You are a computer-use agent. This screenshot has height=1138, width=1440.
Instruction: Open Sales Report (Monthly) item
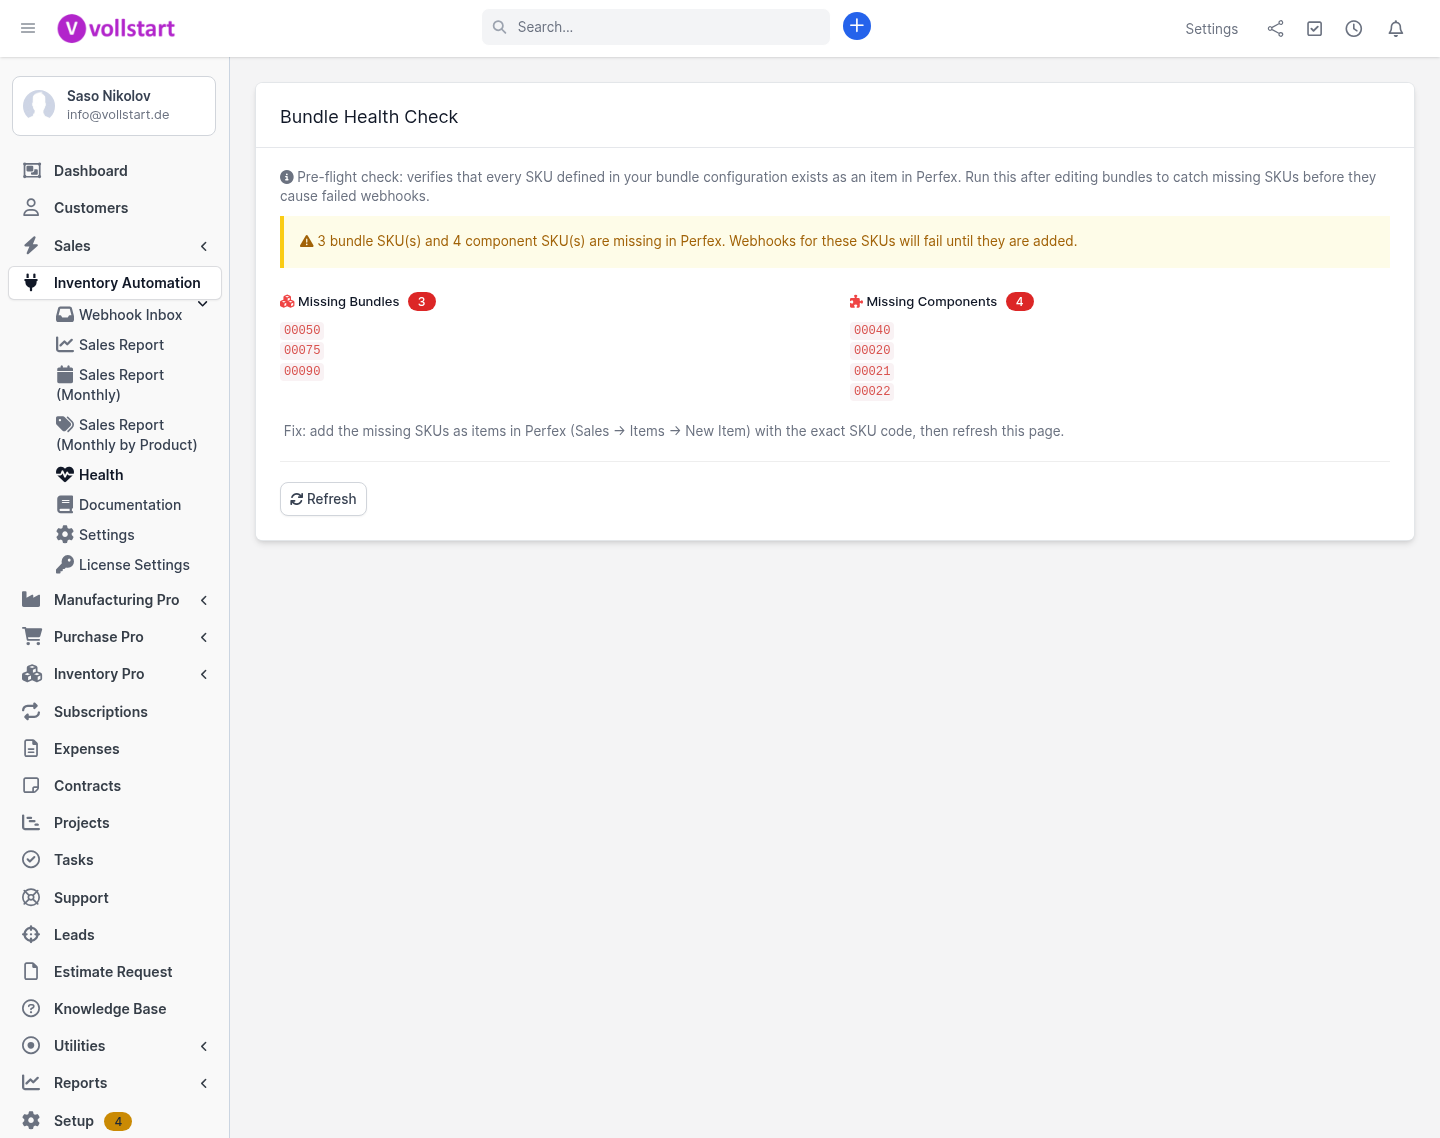[x=110, y=385]
